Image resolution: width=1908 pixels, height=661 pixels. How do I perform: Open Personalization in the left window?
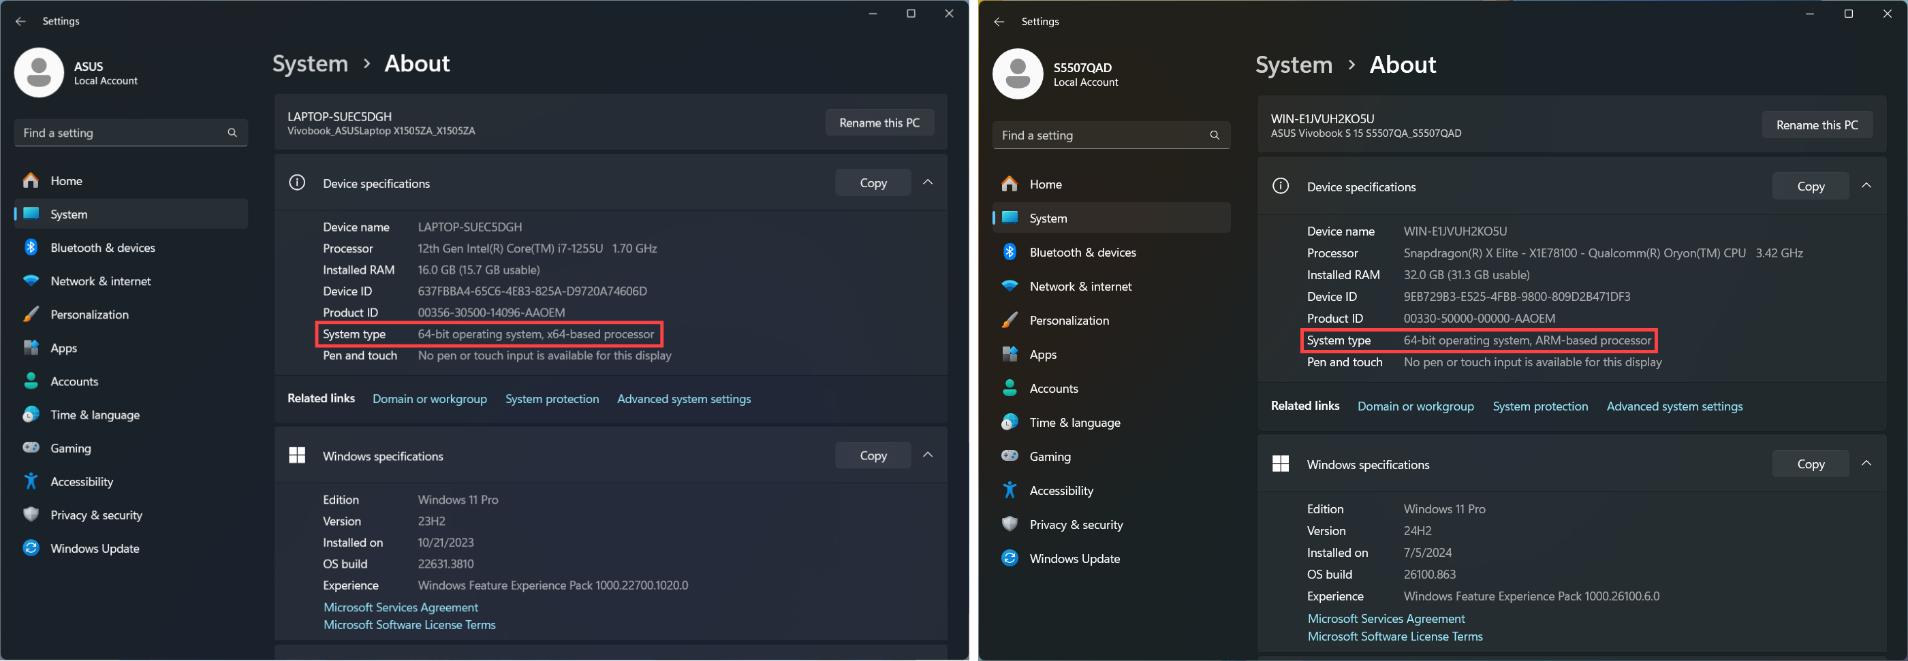pyautogui.click(x=131, y=315)
